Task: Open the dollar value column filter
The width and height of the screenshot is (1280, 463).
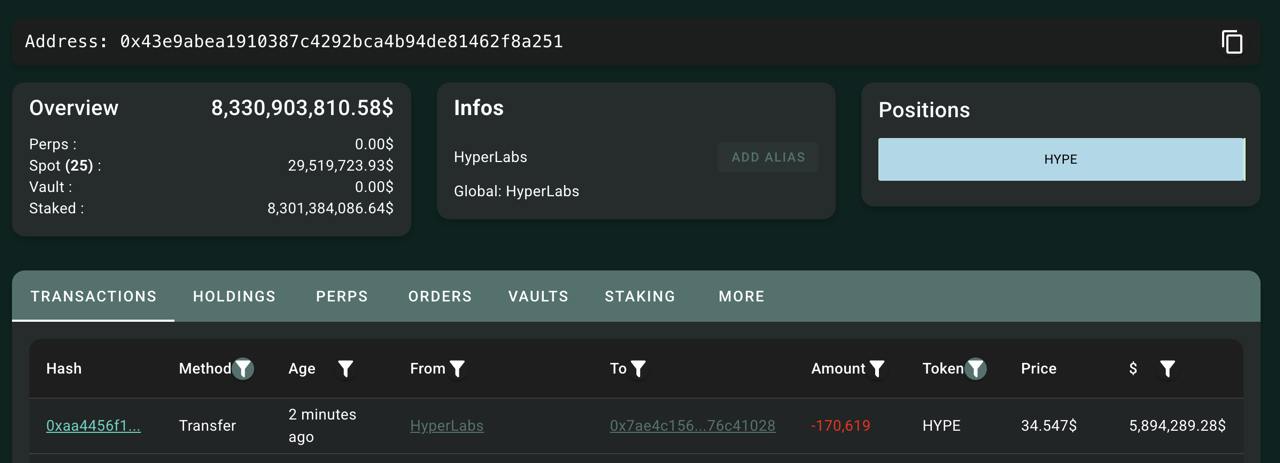Action: [x=1167, y=369]
